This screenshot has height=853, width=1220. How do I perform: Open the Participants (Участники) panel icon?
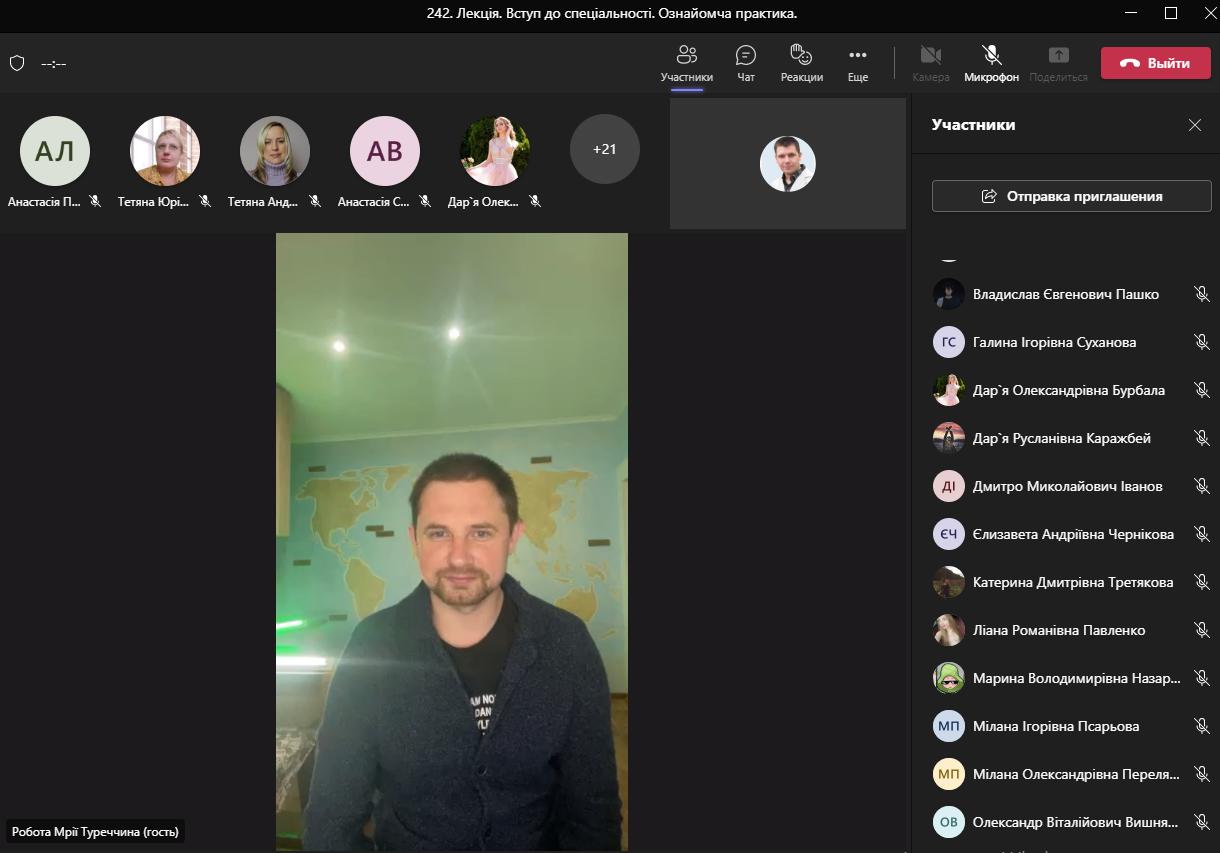click(686, 56)
